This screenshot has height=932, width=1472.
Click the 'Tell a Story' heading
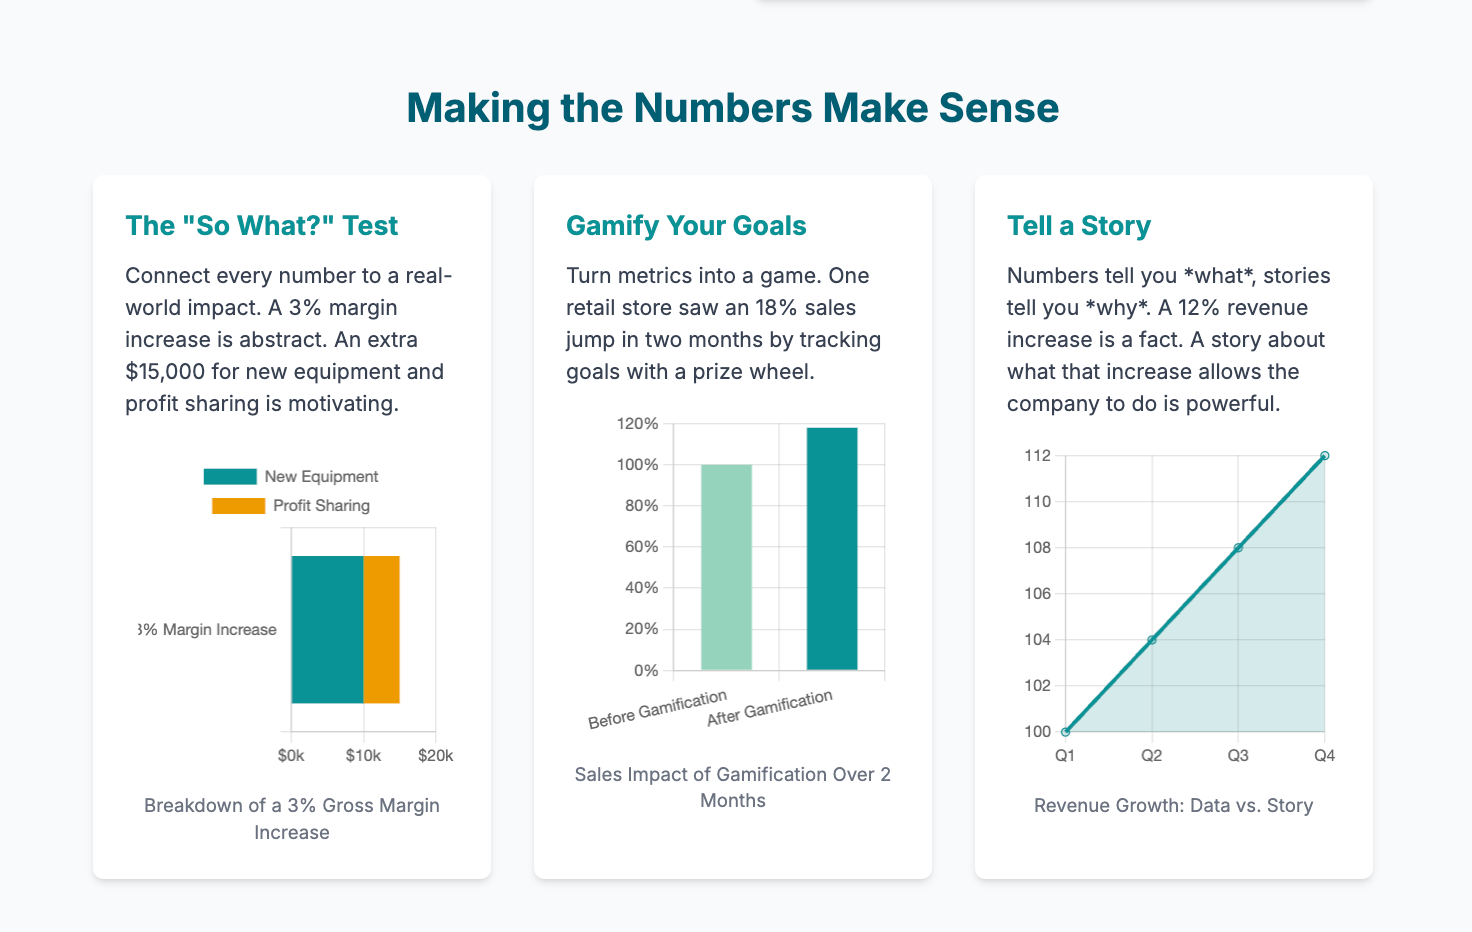coord(1078,226)
